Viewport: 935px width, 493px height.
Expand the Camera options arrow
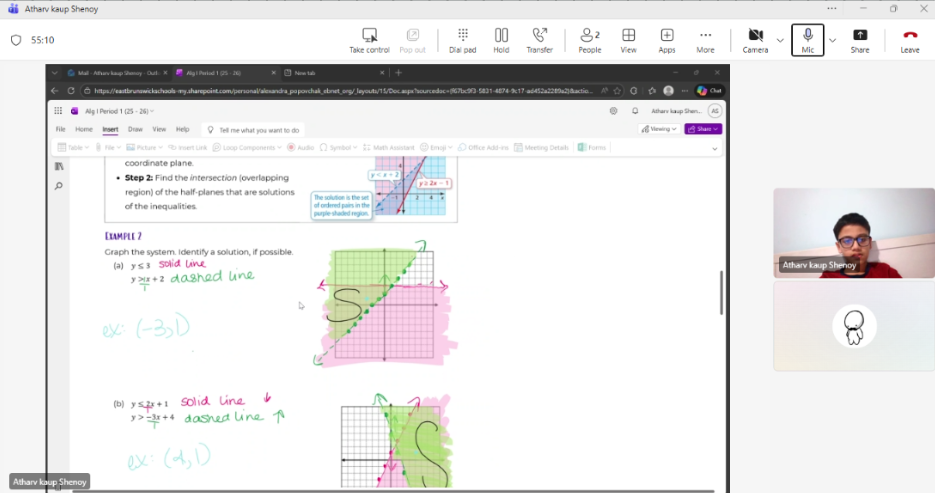(x=780, y=41)
